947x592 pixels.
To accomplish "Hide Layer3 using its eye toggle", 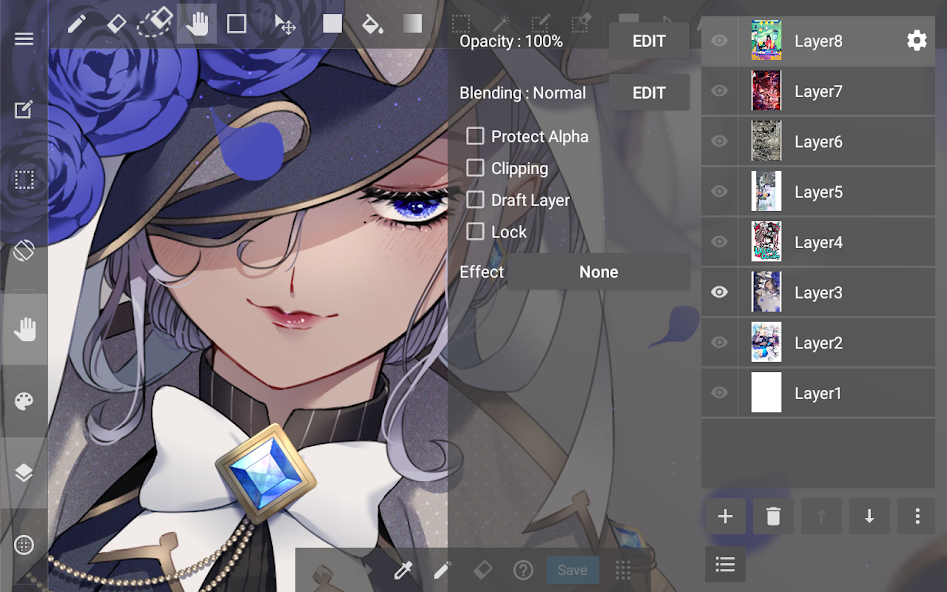I will (x=719, y=292).
